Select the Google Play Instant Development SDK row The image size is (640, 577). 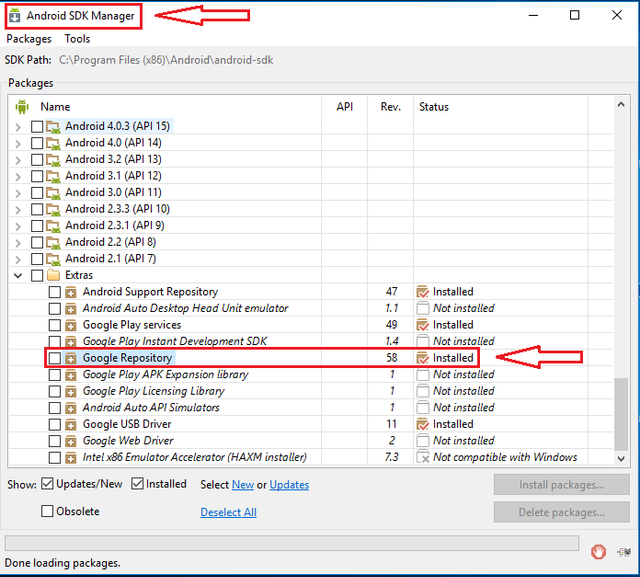tap(311, 341)
